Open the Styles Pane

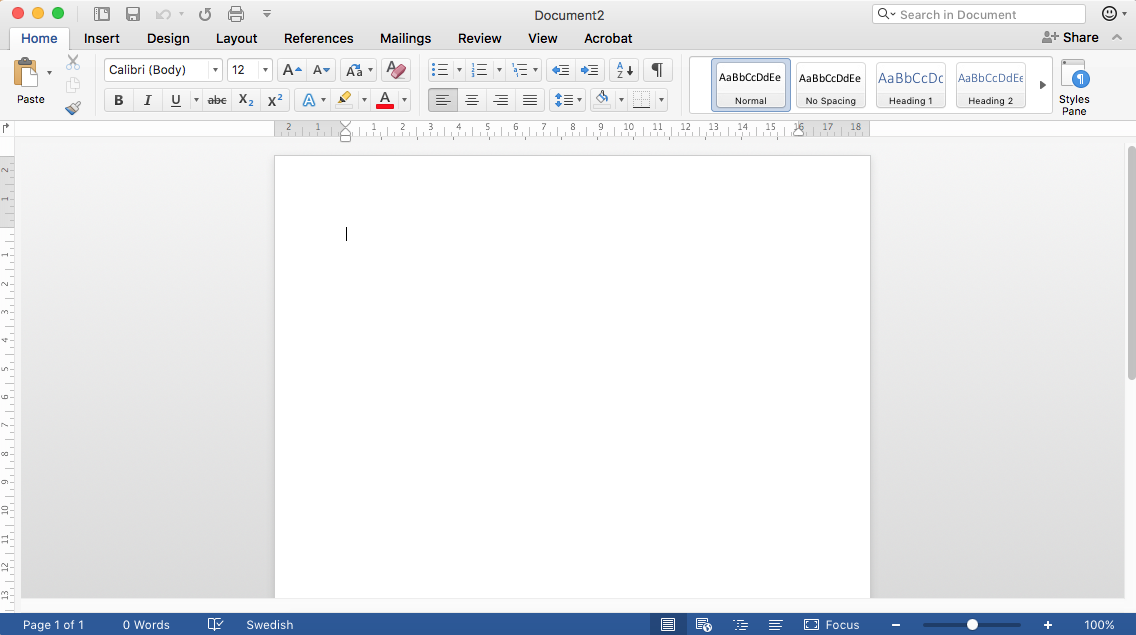tap(1074, 87)
